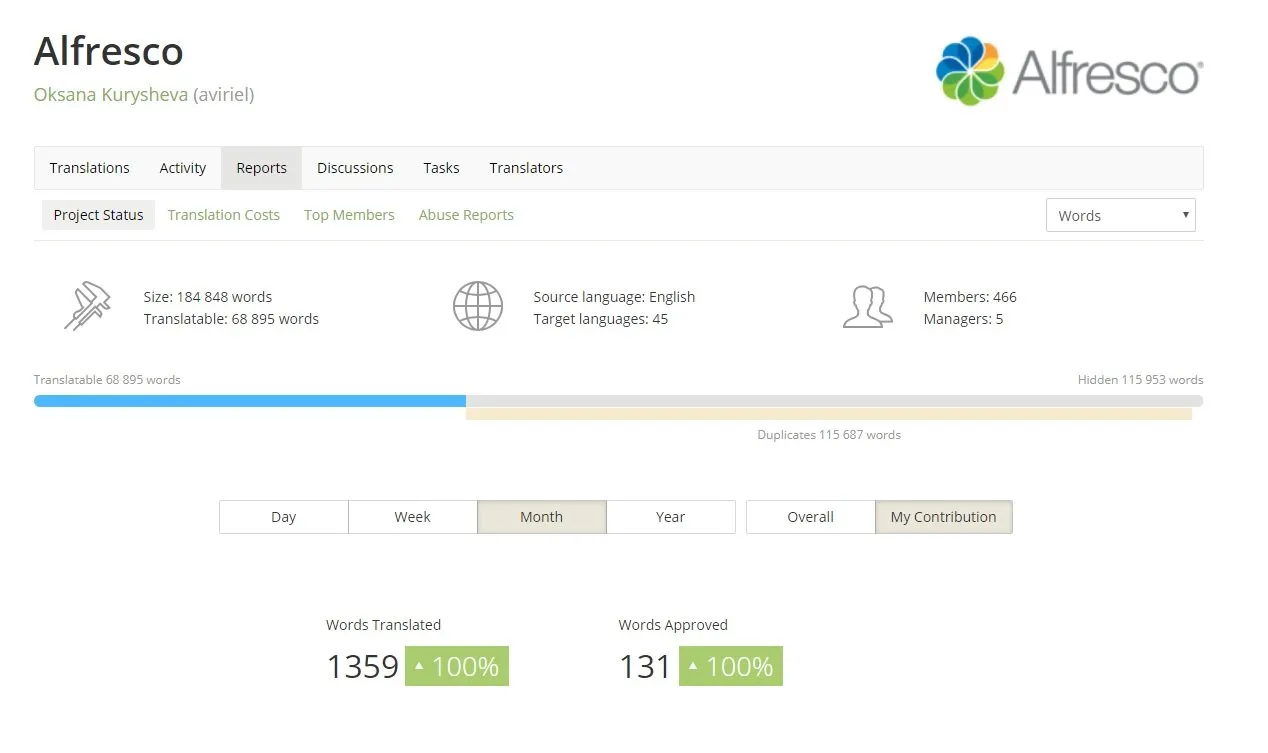Click 'Size: 184 848 words' text
The image size is (1268, 753).
click(x=208, y=297)
